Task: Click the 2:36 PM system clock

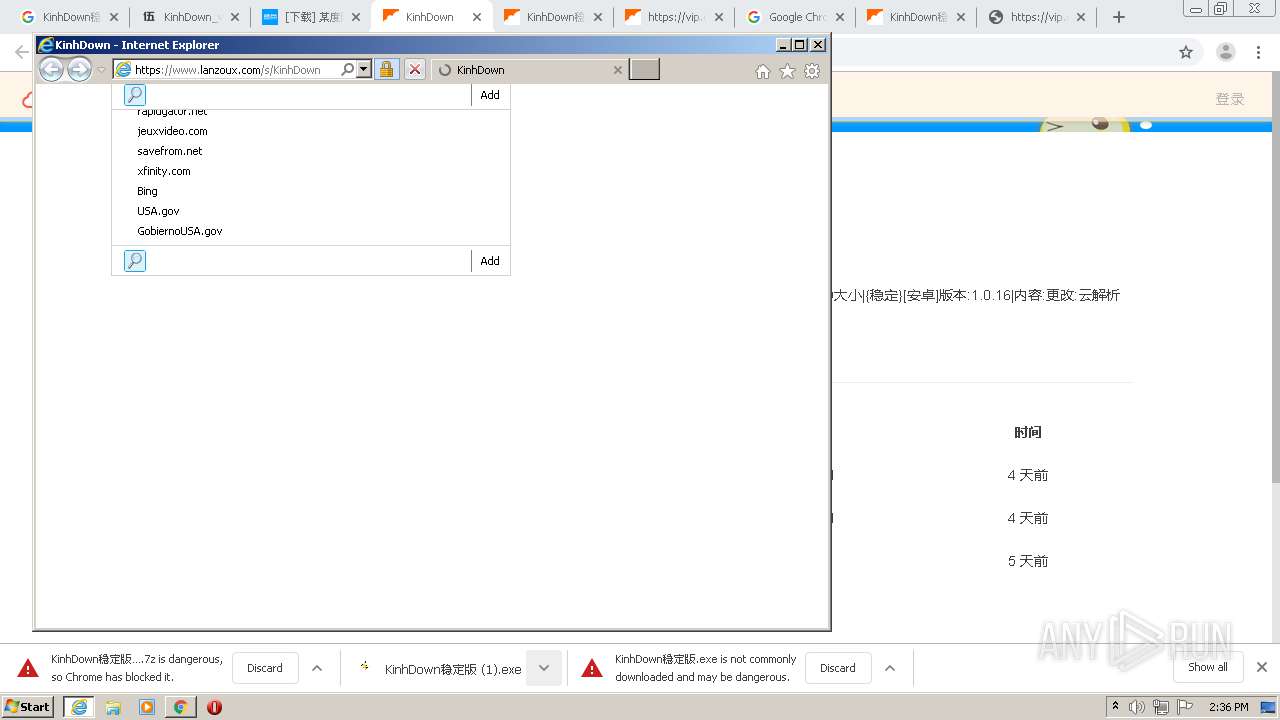Action: [1228, 707]
